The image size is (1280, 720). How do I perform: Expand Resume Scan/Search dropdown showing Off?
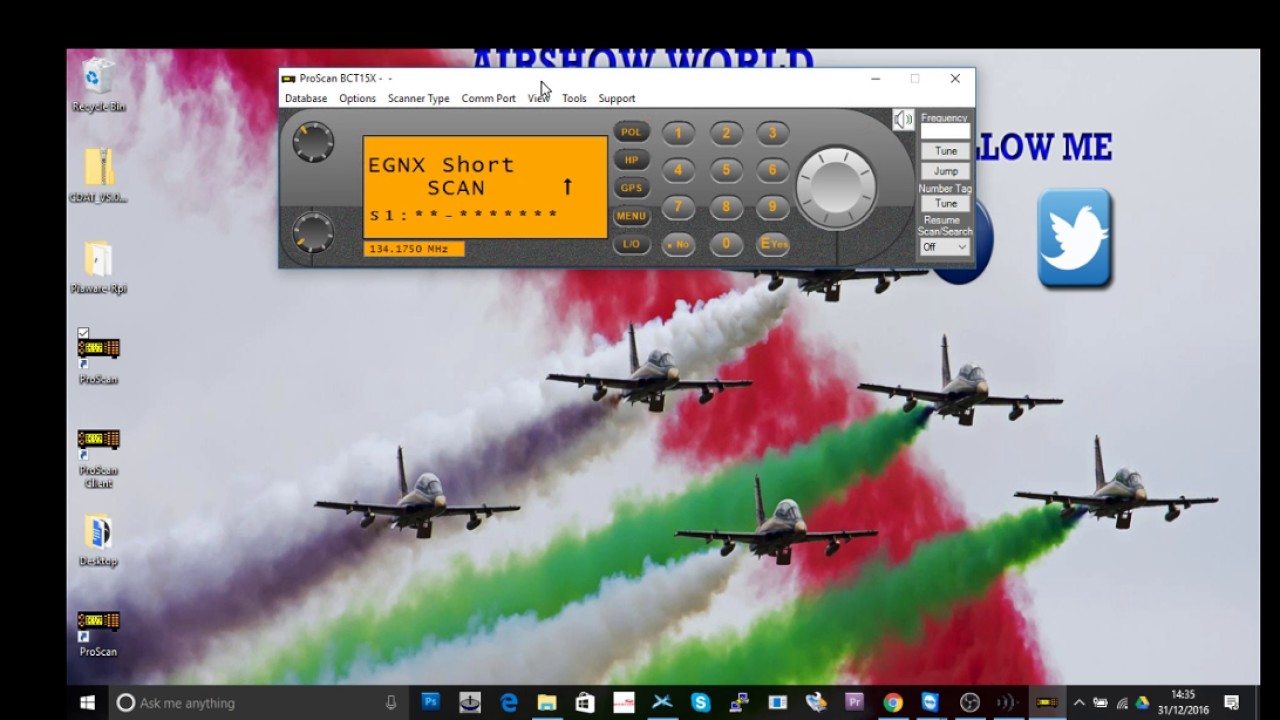click(x=945, y=247)
